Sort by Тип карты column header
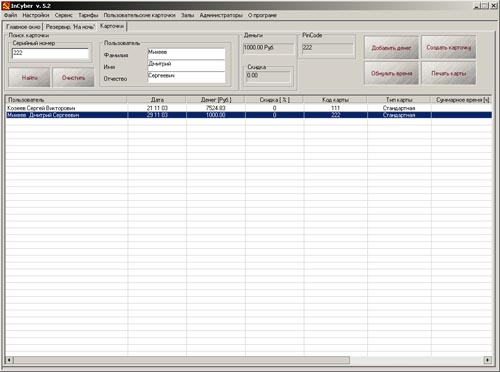 [x=399, y=100]
